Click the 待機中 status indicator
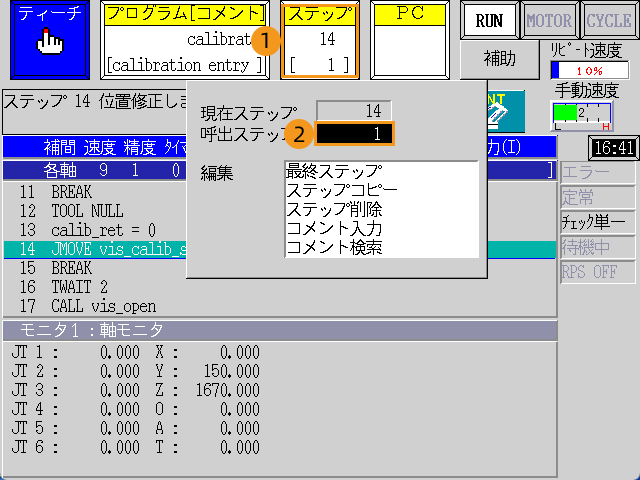Screen dimensions: 640x480 click(598, 247)
